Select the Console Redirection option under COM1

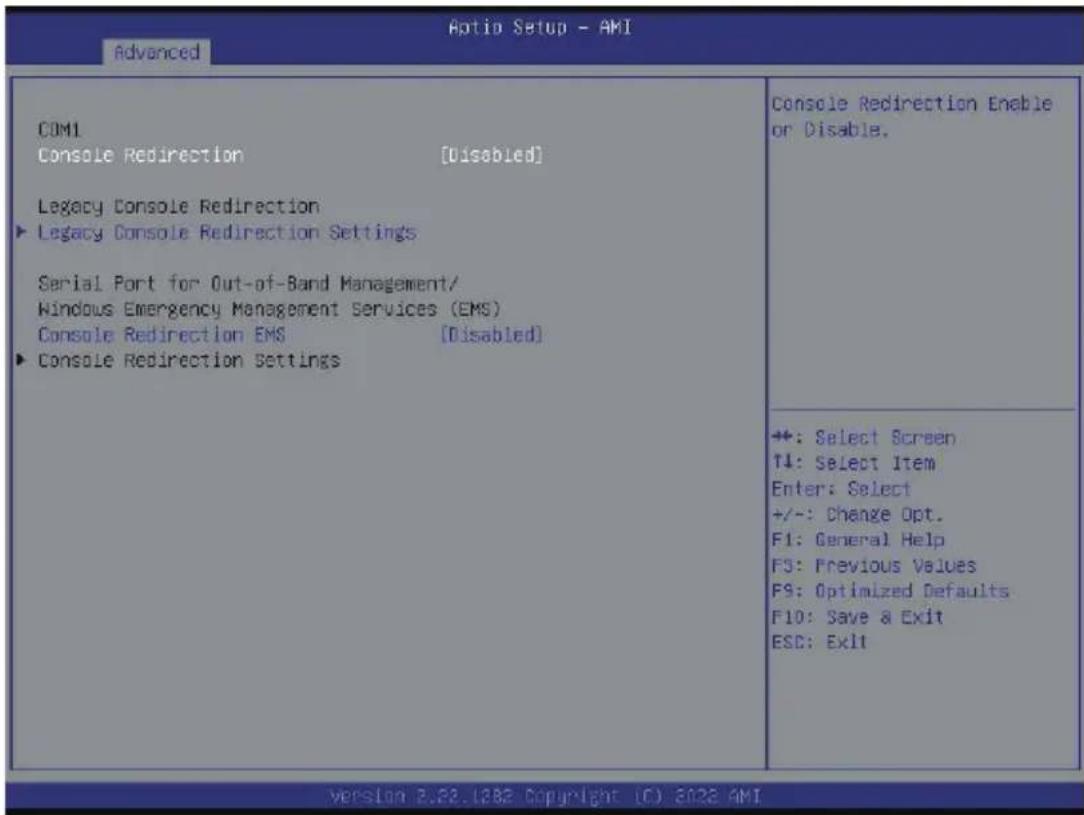(140, 155)
